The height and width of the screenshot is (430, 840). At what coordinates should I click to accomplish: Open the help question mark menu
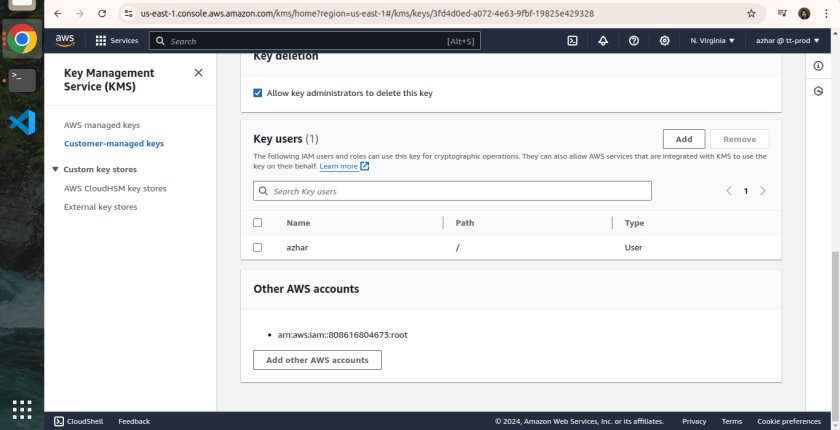pos(634,41)
